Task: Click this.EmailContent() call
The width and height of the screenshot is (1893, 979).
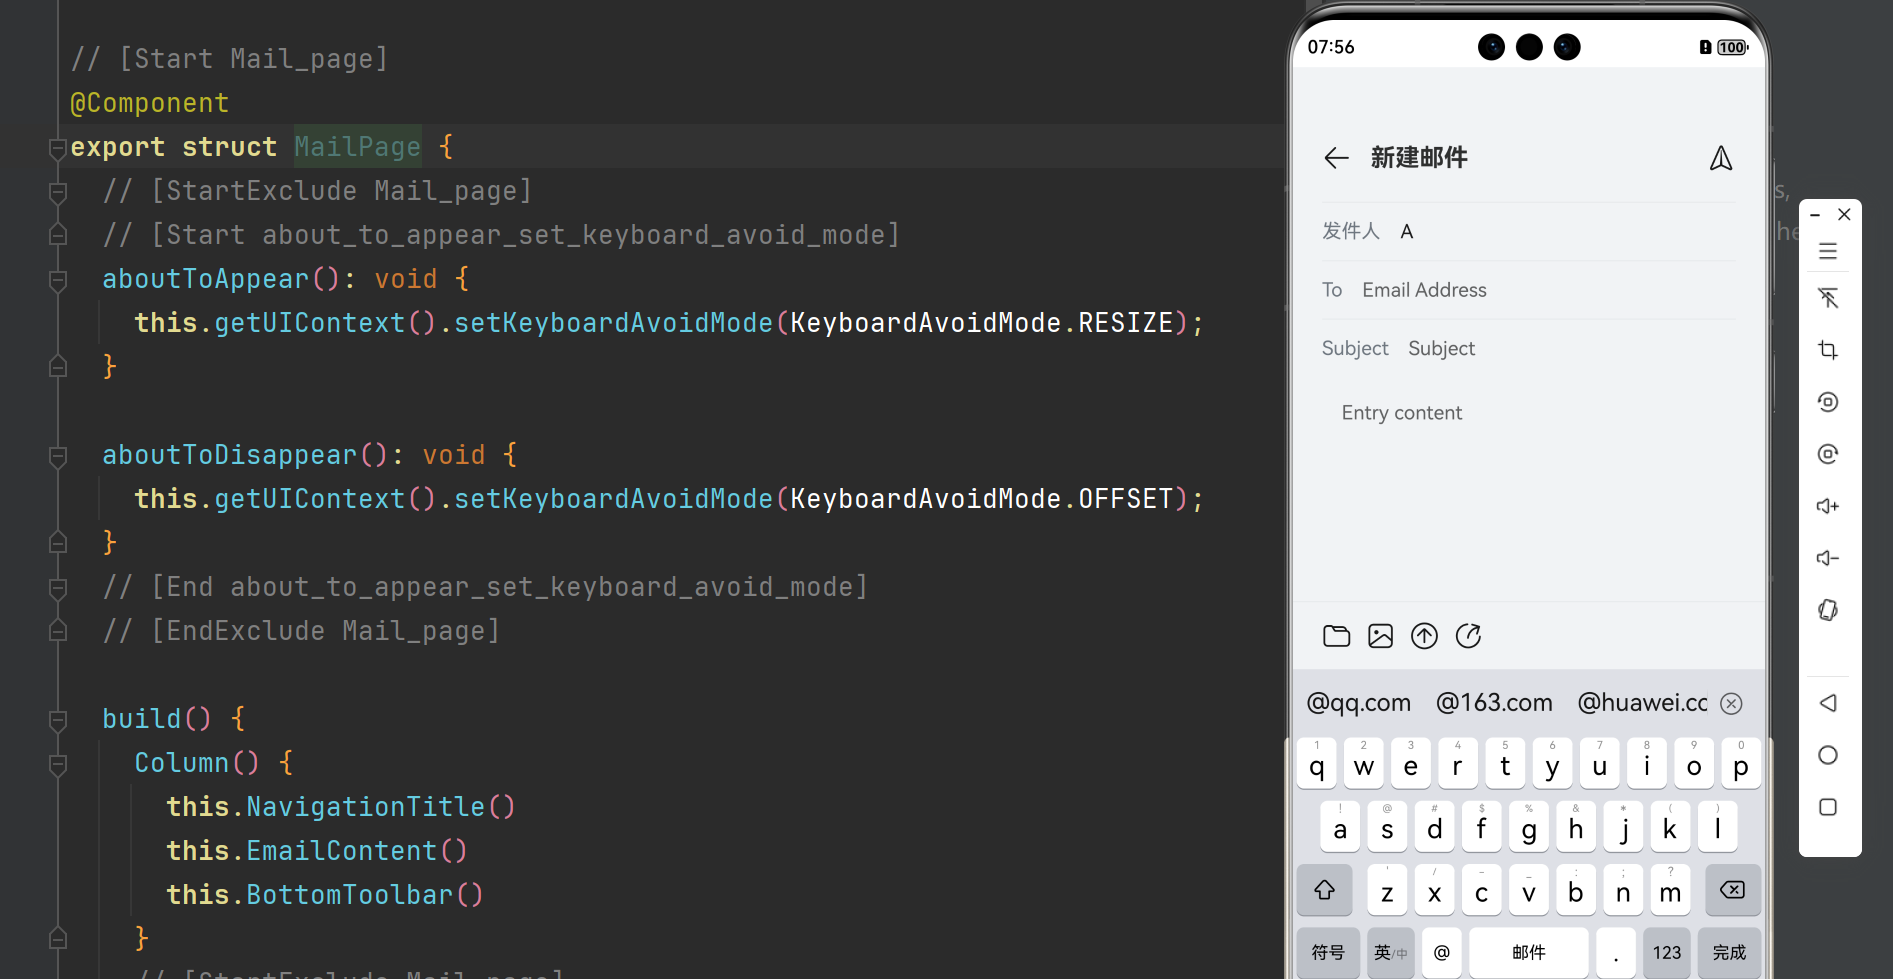Action: tap(317, 851)
